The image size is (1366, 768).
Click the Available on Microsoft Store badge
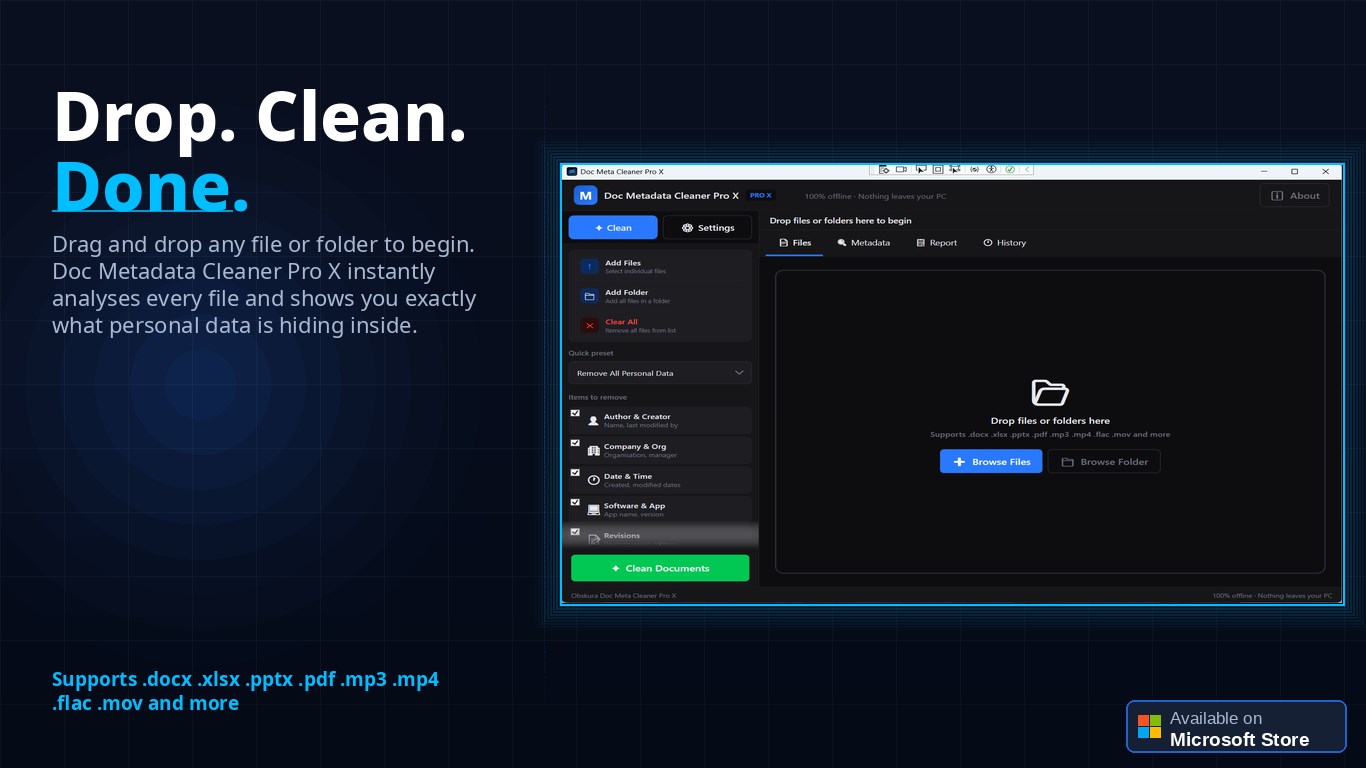[1236, 727]
